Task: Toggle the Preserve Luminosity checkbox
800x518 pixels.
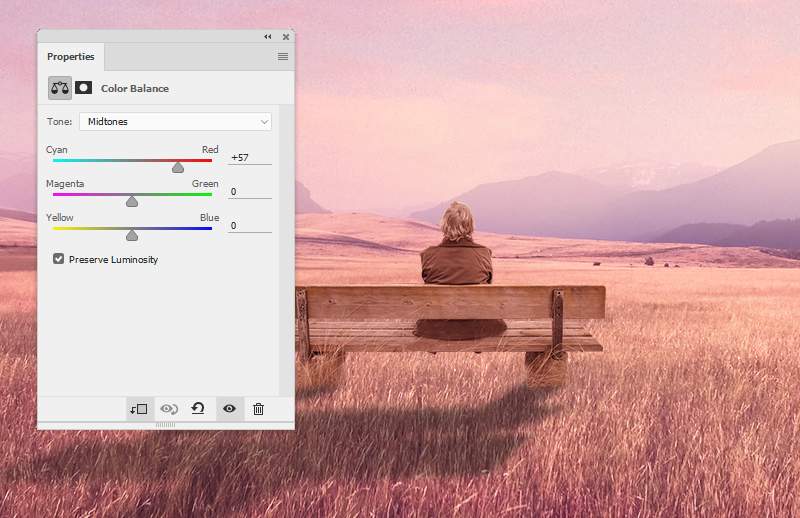Action: click(x=59, y=259)
